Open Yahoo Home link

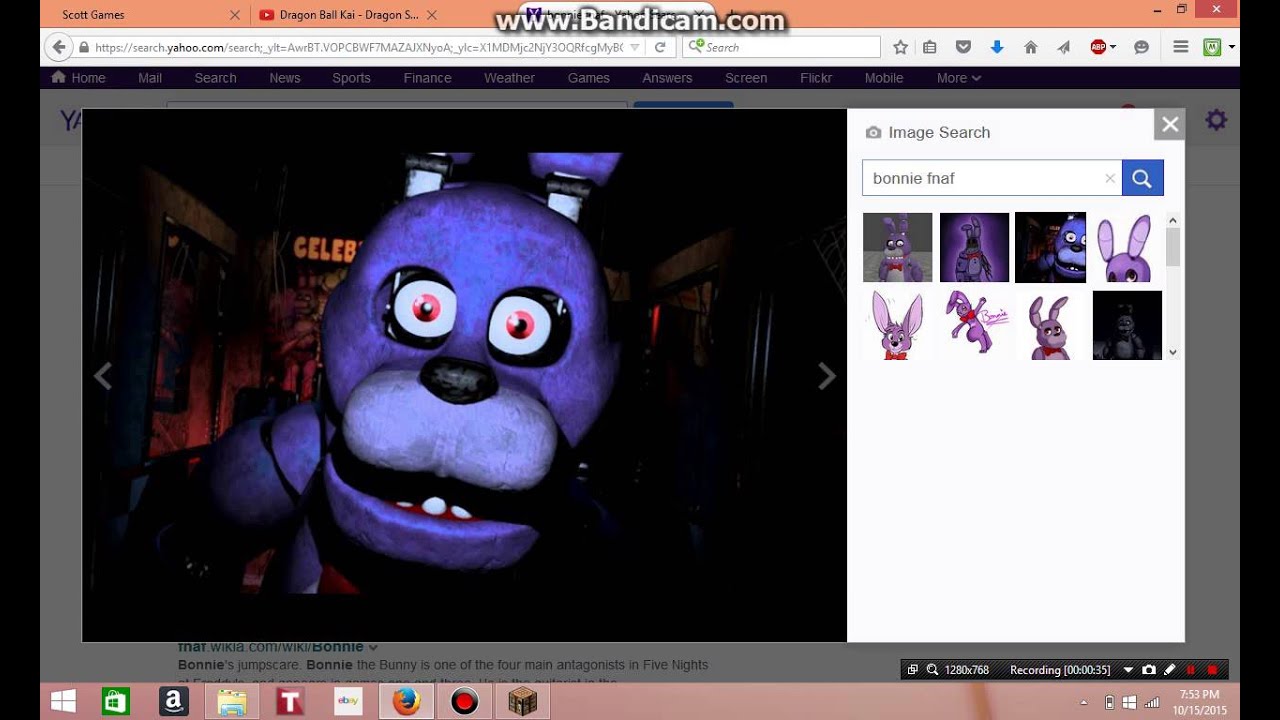[x=78, y=78]
